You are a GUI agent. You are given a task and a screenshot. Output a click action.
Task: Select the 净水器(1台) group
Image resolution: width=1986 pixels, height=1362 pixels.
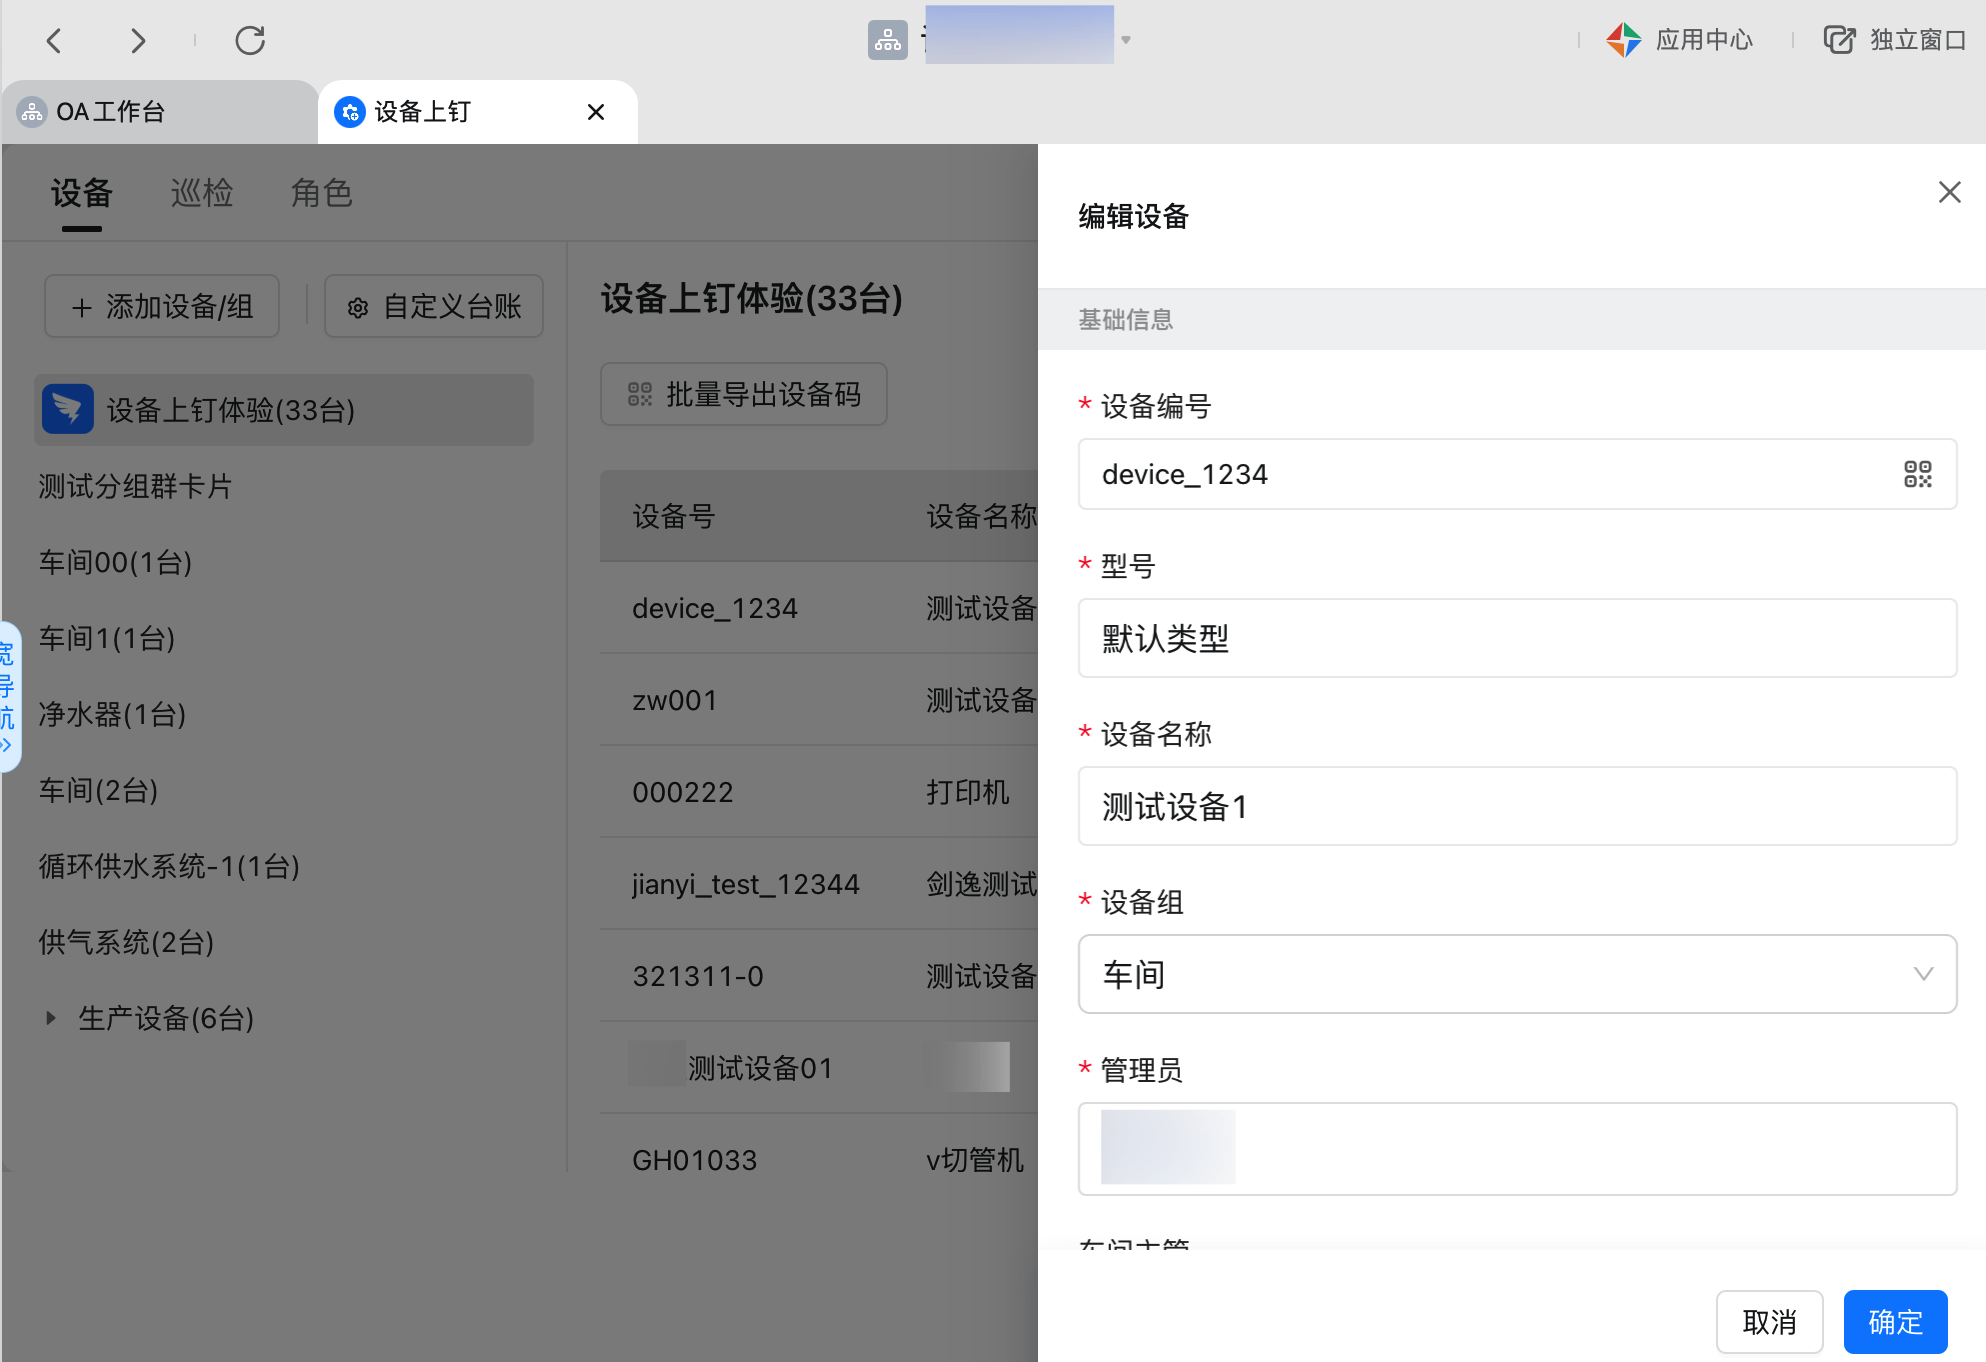pos(112,715)
